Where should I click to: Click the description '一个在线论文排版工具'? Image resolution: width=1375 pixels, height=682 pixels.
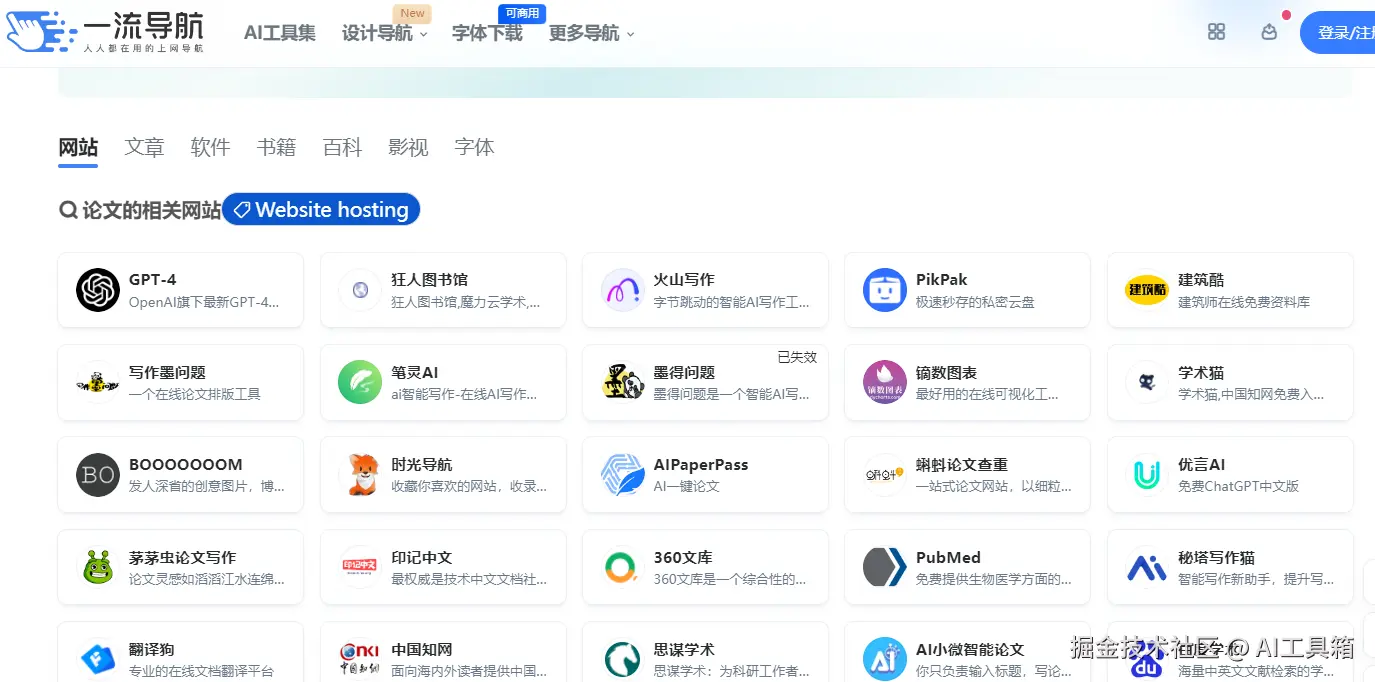[195, 394]
